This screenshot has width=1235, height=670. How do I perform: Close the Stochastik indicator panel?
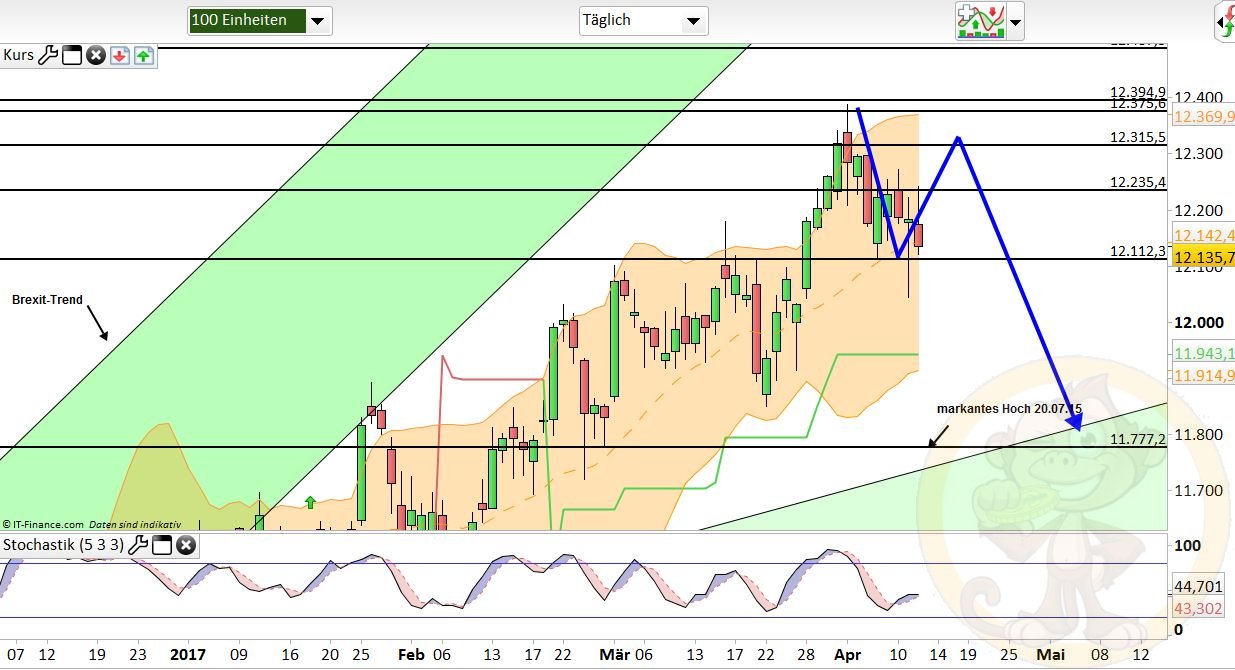(x=186, y=545)
